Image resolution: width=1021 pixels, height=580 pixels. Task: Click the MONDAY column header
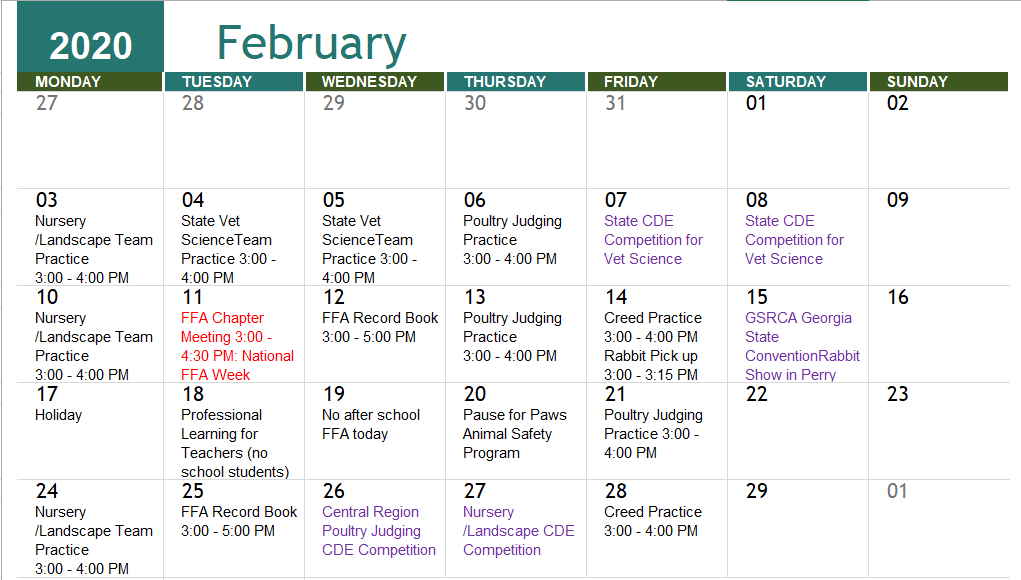click(x=68, y=82)
